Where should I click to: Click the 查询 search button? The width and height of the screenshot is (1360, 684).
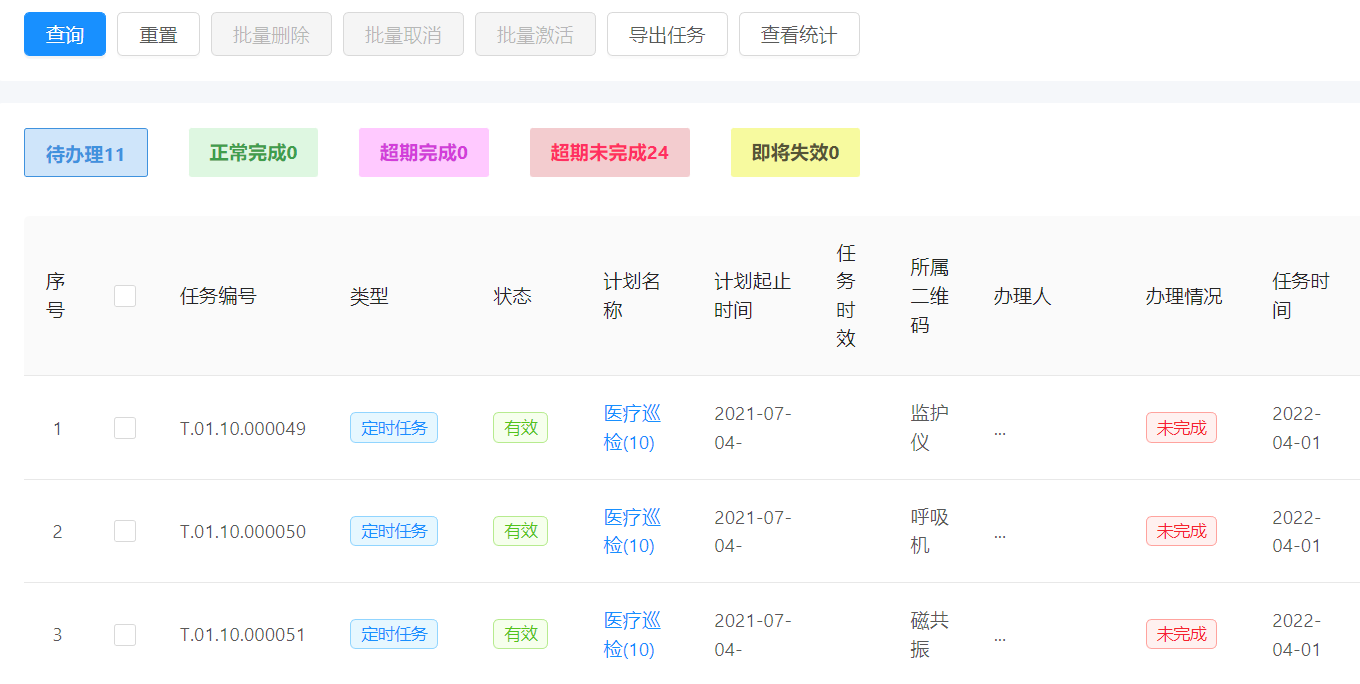pos(64,33)
